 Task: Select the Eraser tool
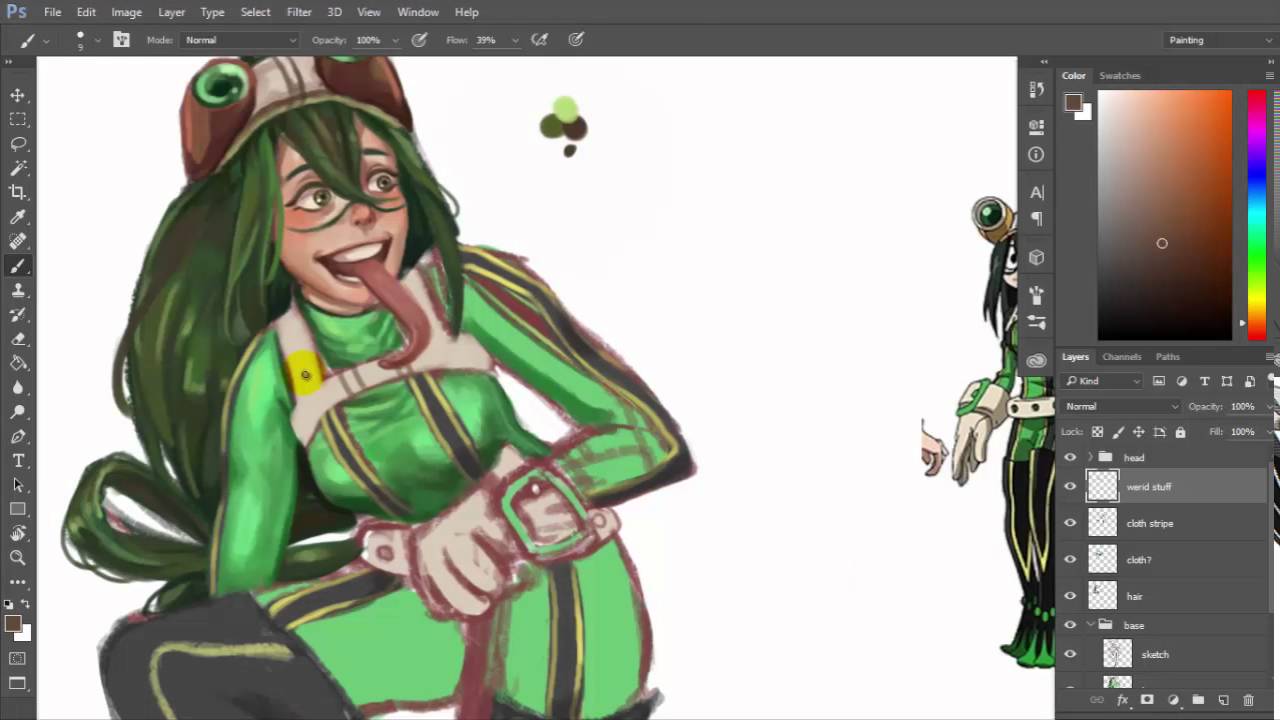click(18, 339)
